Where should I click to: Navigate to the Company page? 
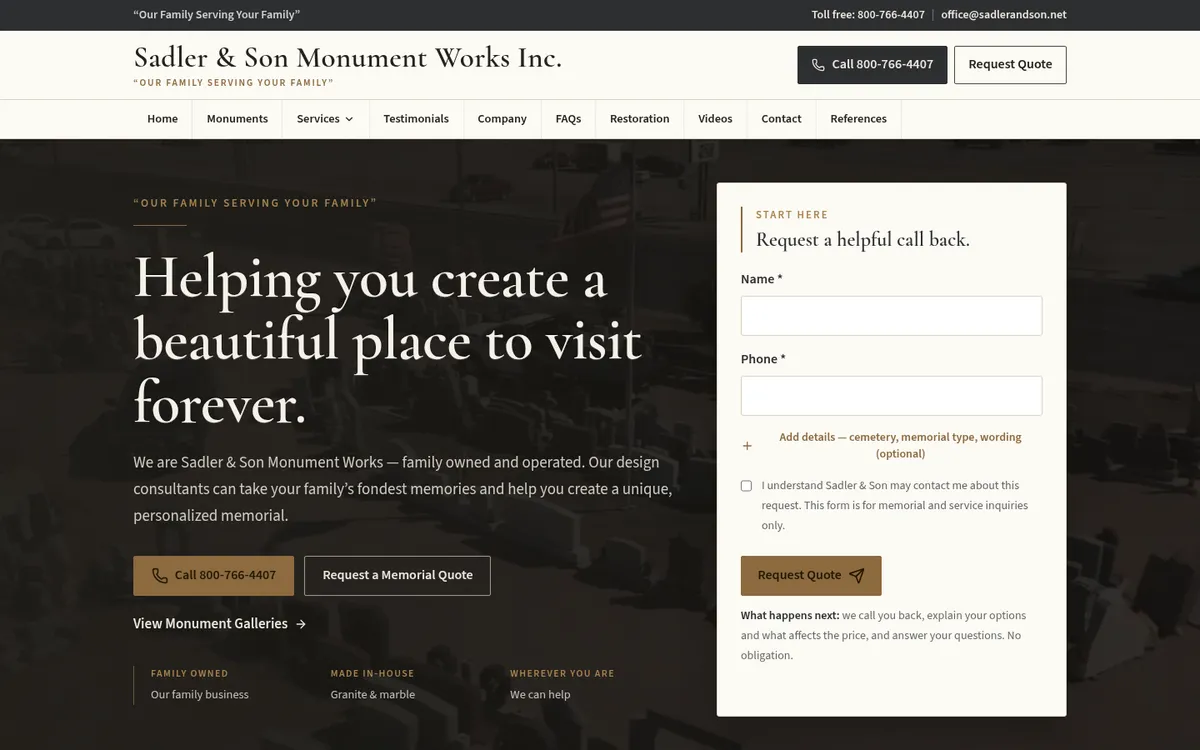pyautogui.click(x=502, y=119)
